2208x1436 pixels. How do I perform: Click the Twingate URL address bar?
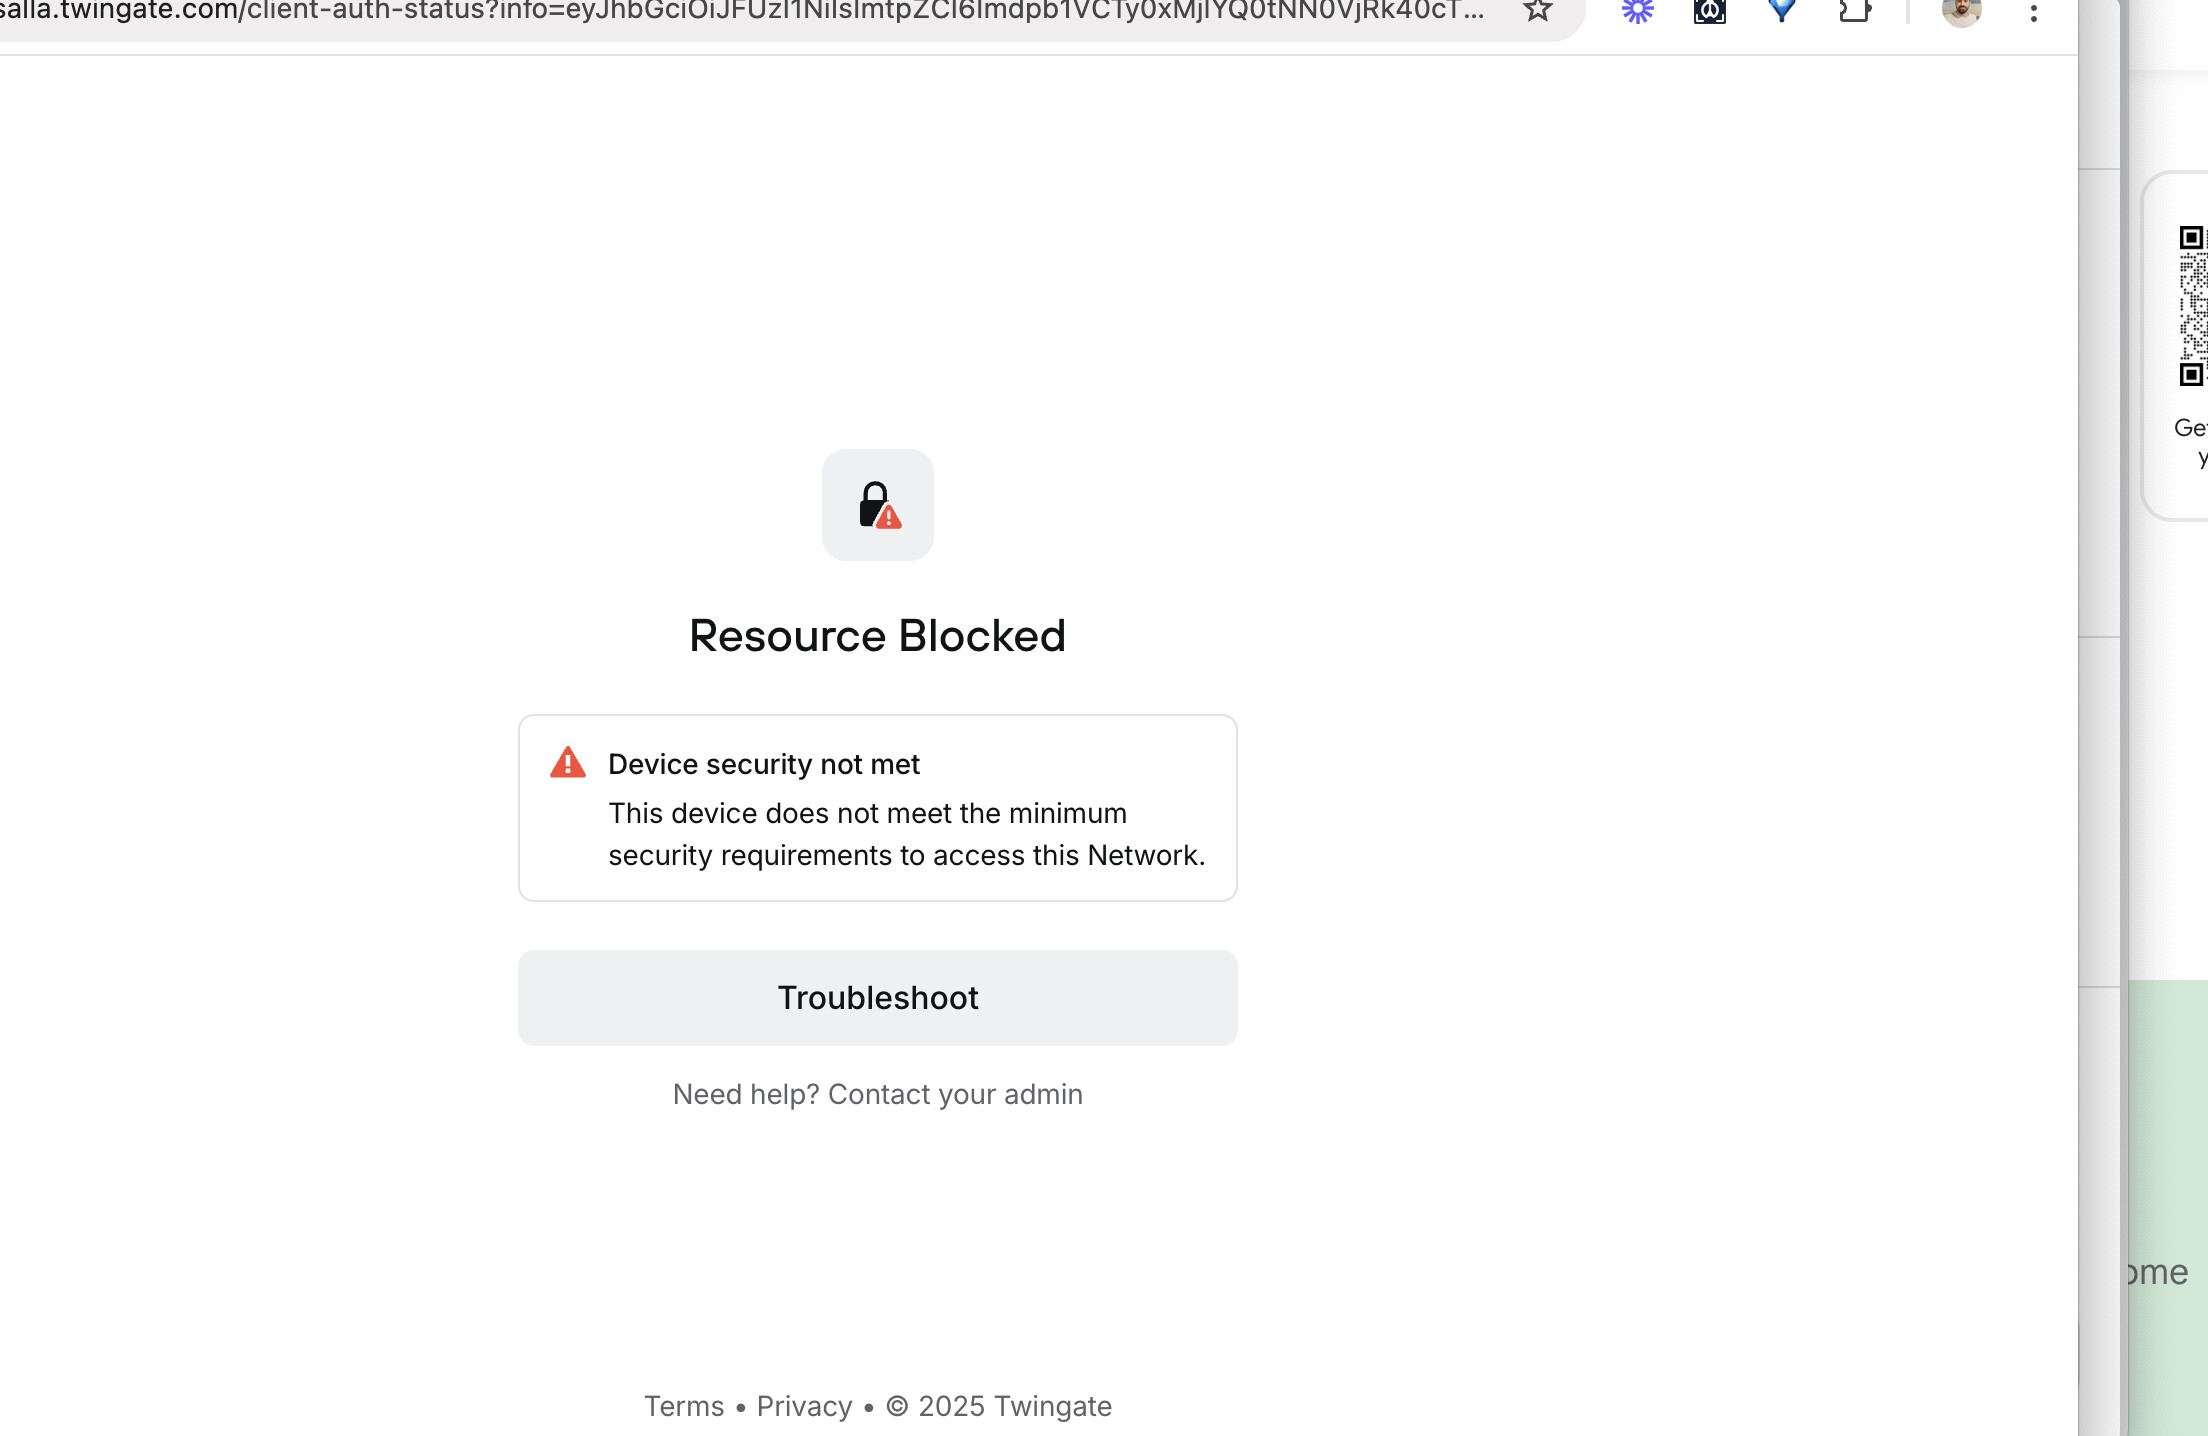(740, 12)
